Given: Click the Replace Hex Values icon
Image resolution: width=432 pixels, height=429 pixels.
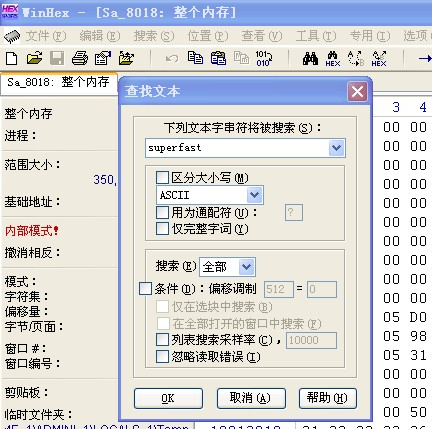Looking at the screenshot, I should coord(379,59).
